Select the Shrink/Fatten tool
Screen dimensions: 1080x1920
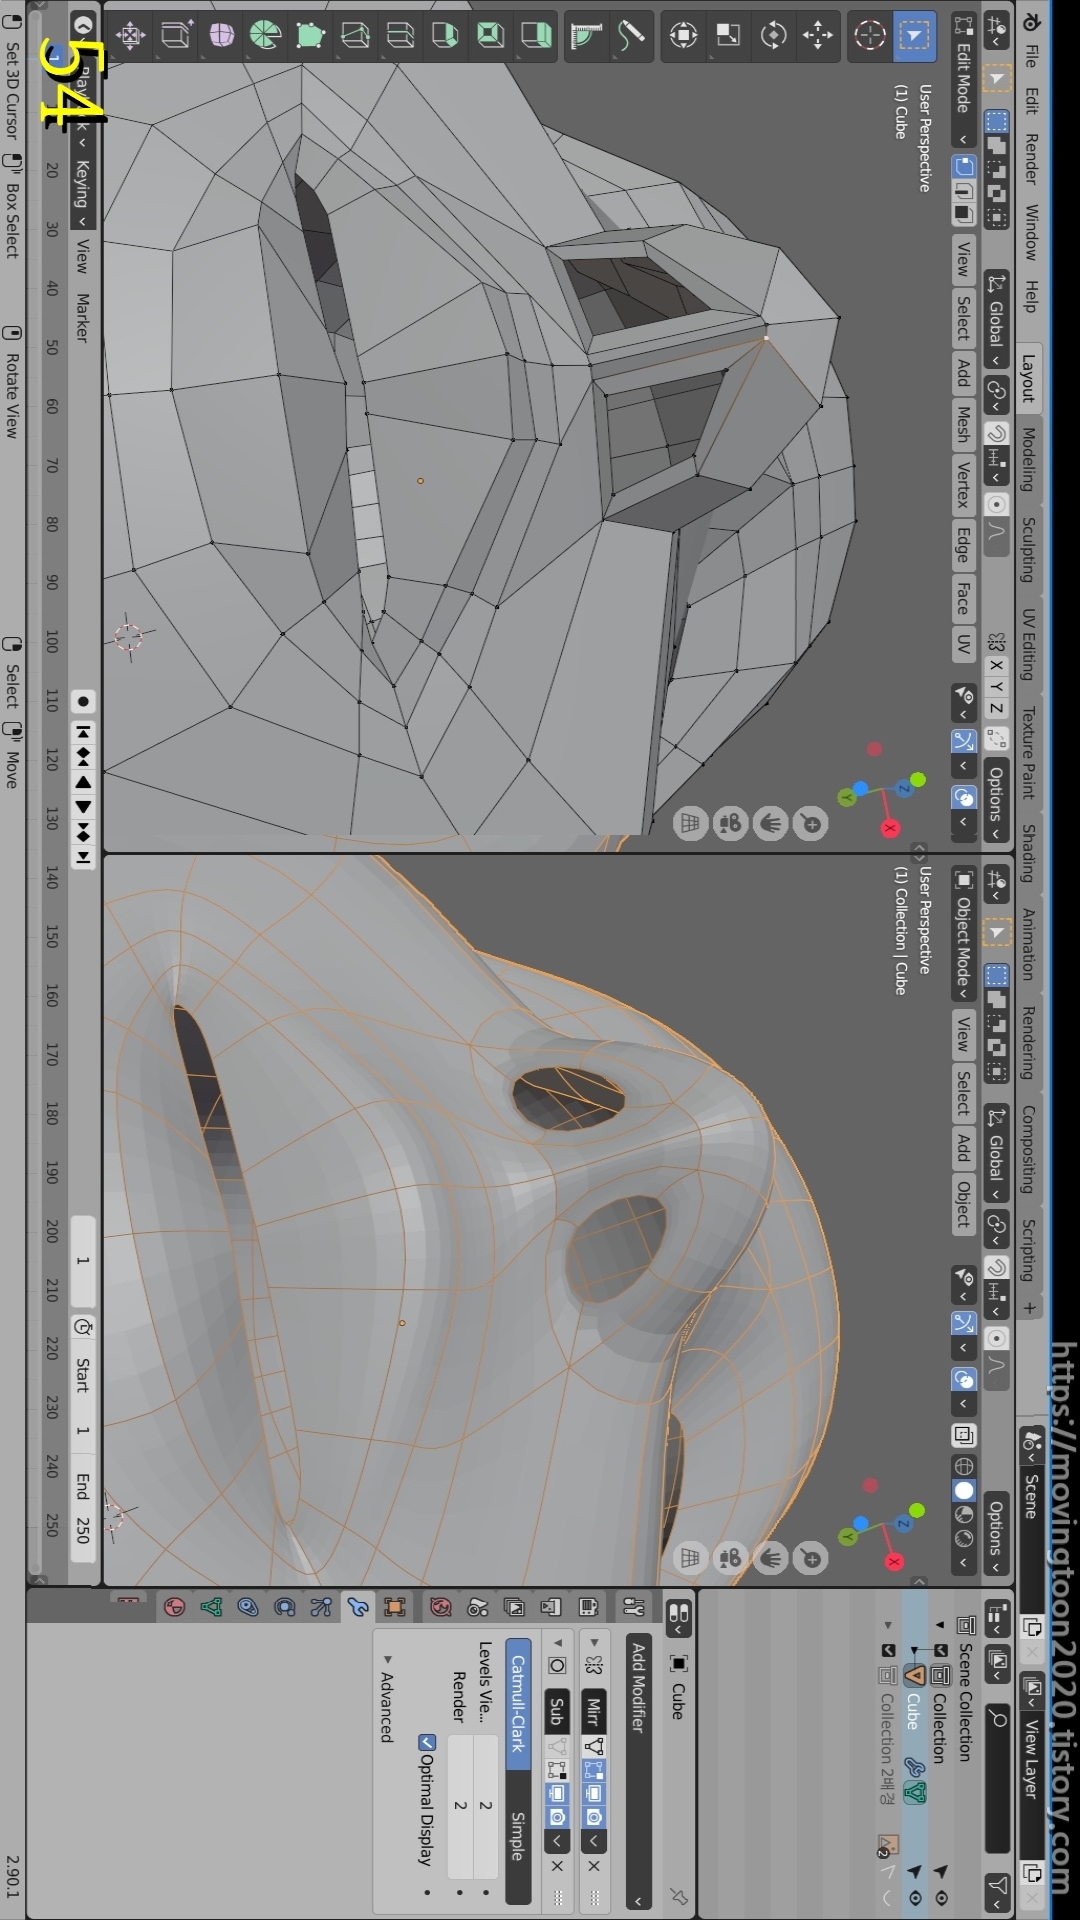pos(131,36)
